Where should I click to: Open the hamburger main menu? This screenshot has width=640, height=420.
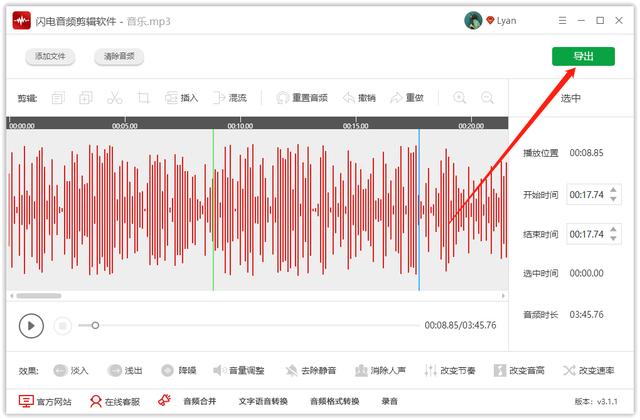(562, 20)
